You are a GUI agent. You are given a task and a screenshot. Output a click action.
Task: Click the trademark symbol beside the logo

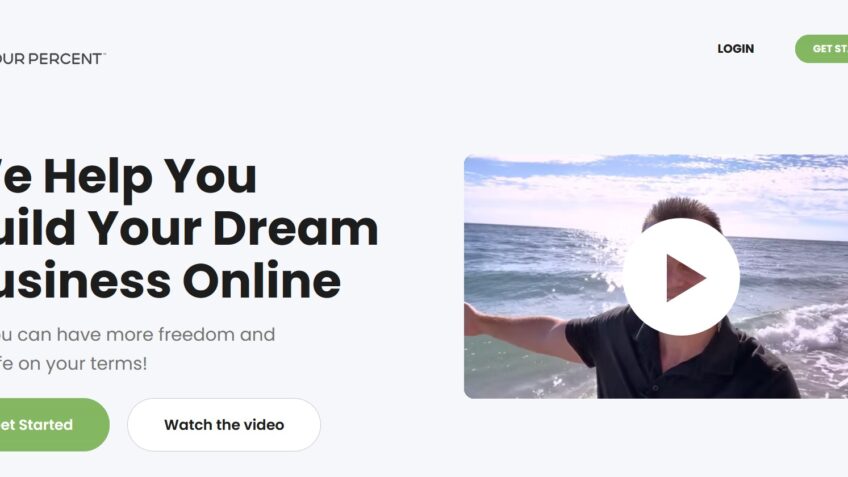coord(104,54)
